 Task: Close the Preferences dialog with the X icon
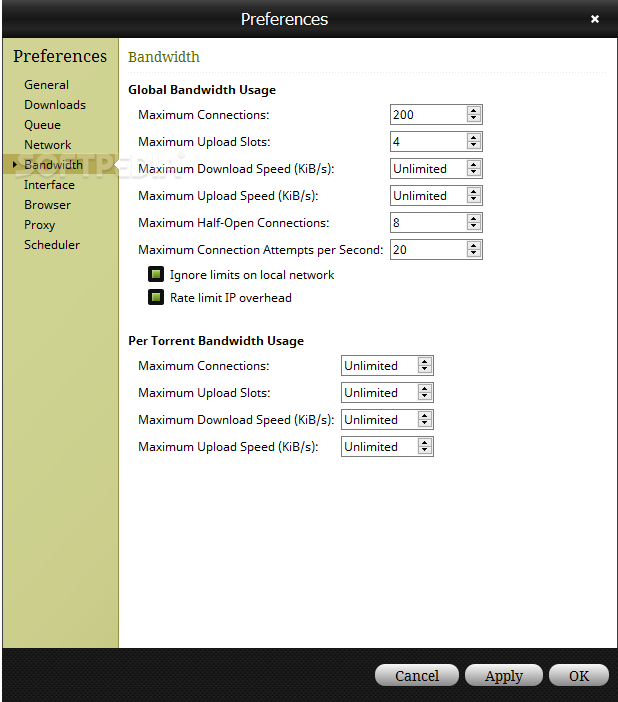point(594,19)
